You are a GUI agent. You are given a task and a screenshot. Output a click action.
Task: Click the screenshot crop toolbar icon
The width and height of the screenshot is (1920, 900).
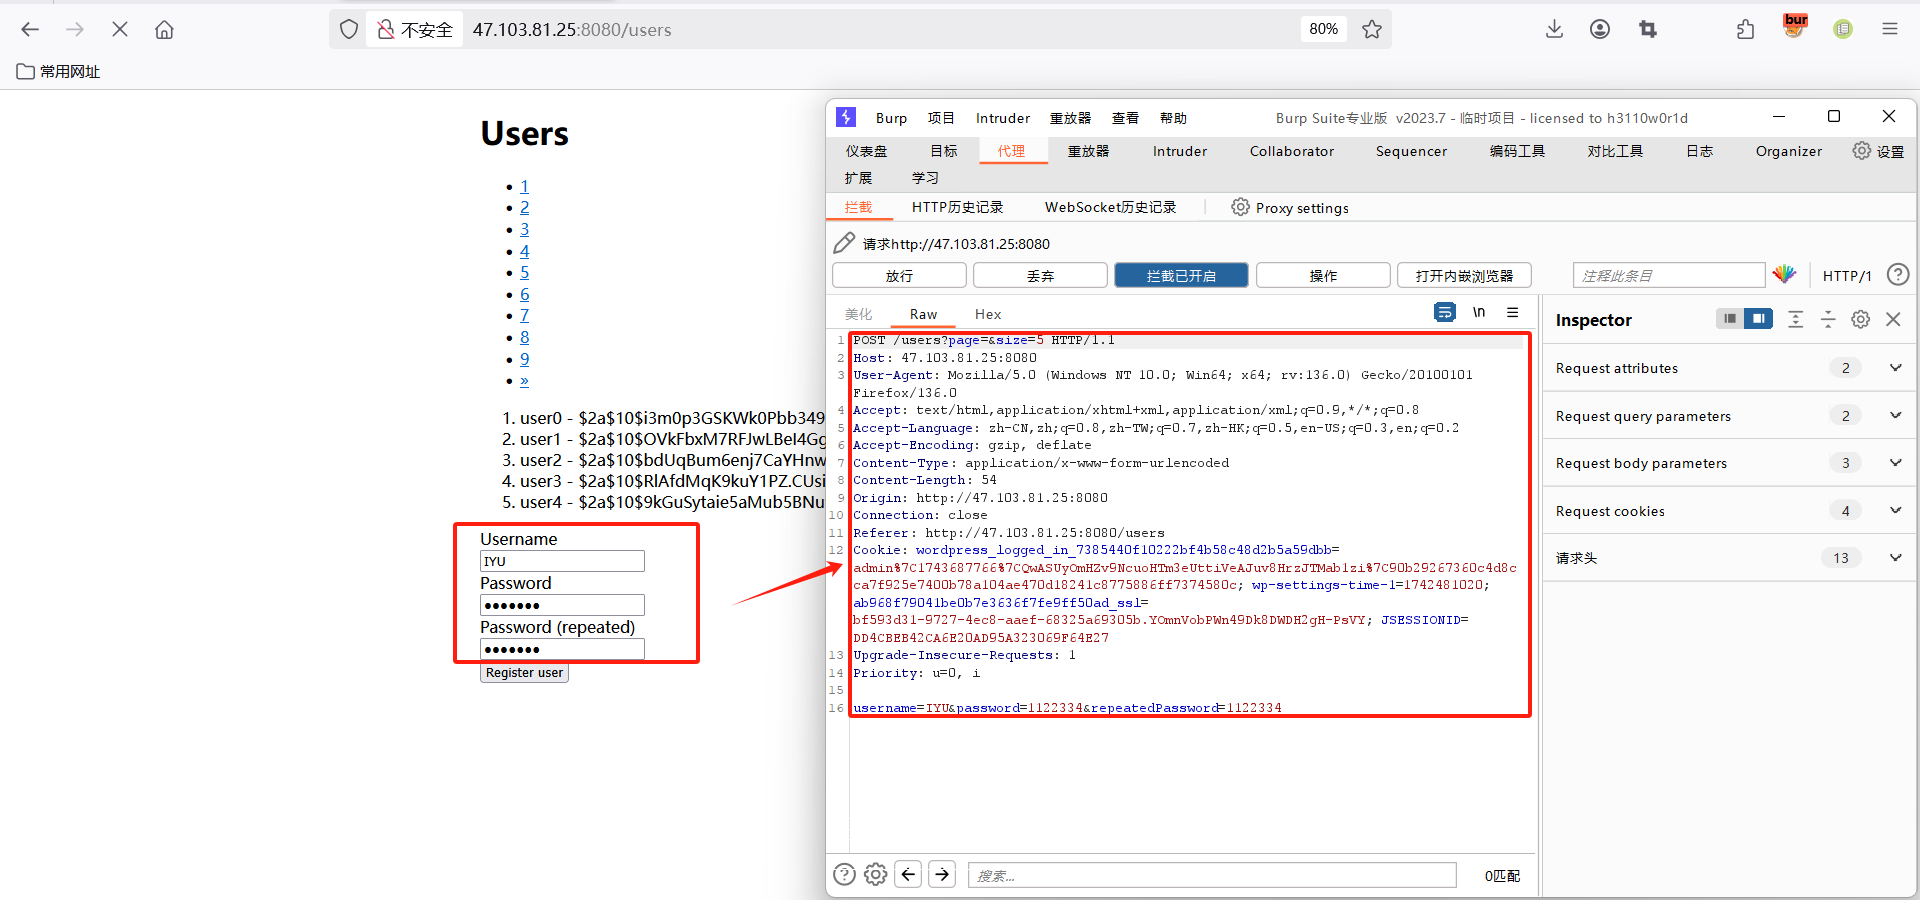point(1648,29)
